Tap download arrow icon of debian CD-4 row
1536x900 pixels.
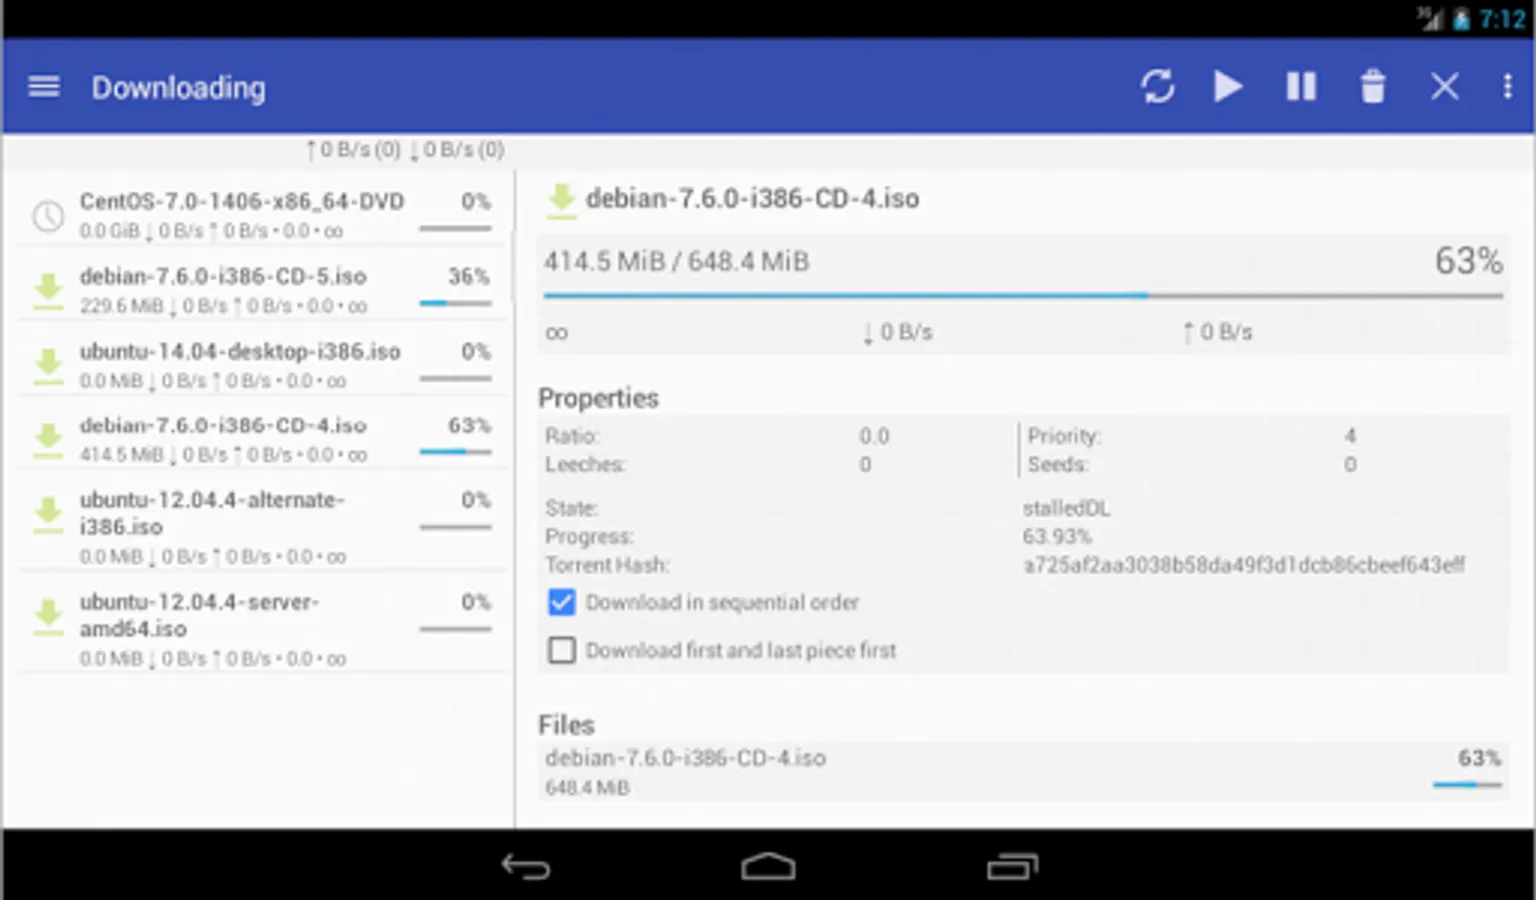(48, 439)
